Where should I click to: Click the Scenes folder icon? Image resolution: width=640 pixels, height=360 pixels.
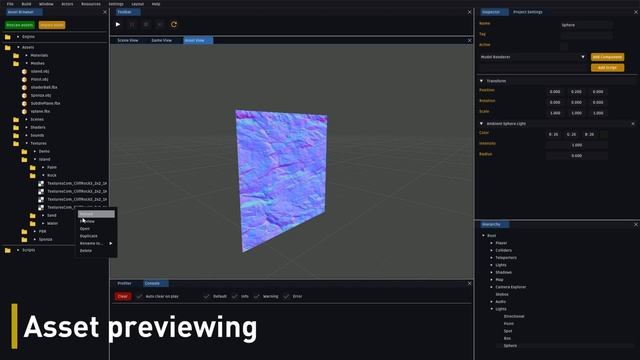click(x=16, y=120)
